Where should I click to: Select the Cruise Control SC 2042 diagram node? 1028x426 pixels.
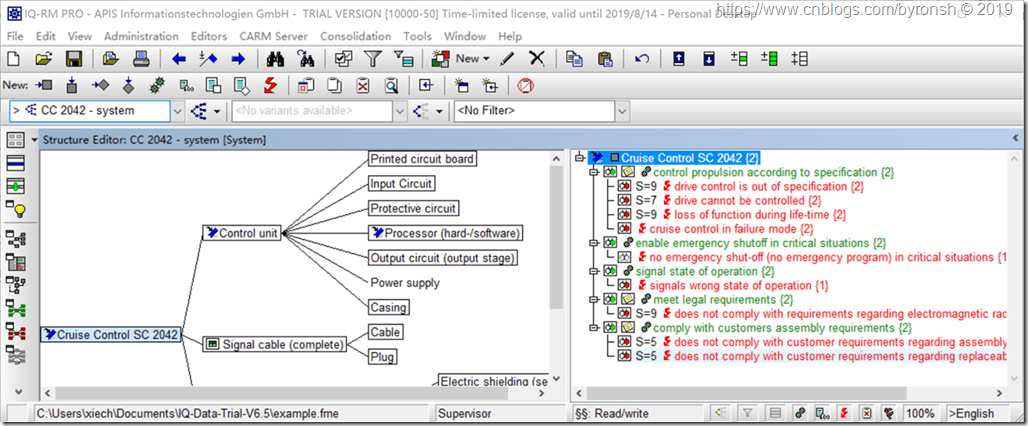pyautogui.click(x=111, y=334)
